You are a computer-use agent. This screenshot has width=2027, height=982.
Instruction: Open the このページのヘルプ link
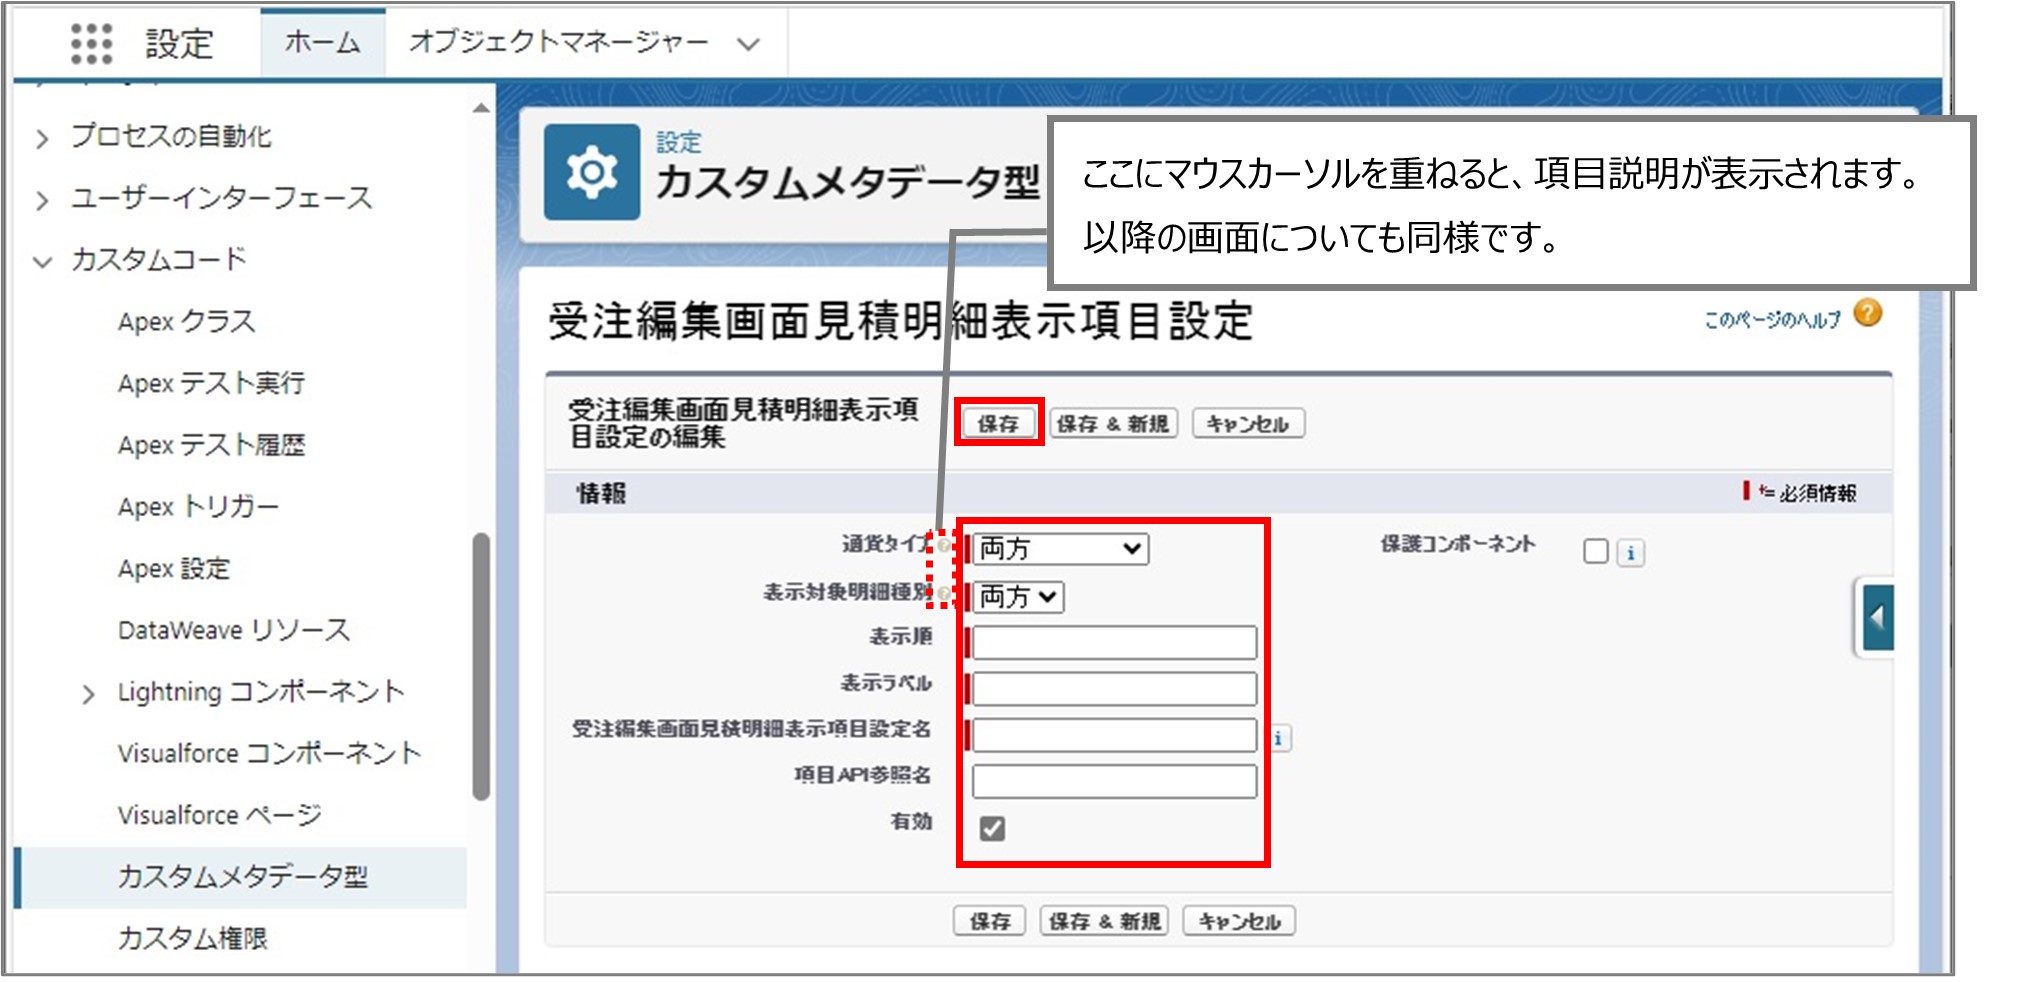(x=1772, y=320)
